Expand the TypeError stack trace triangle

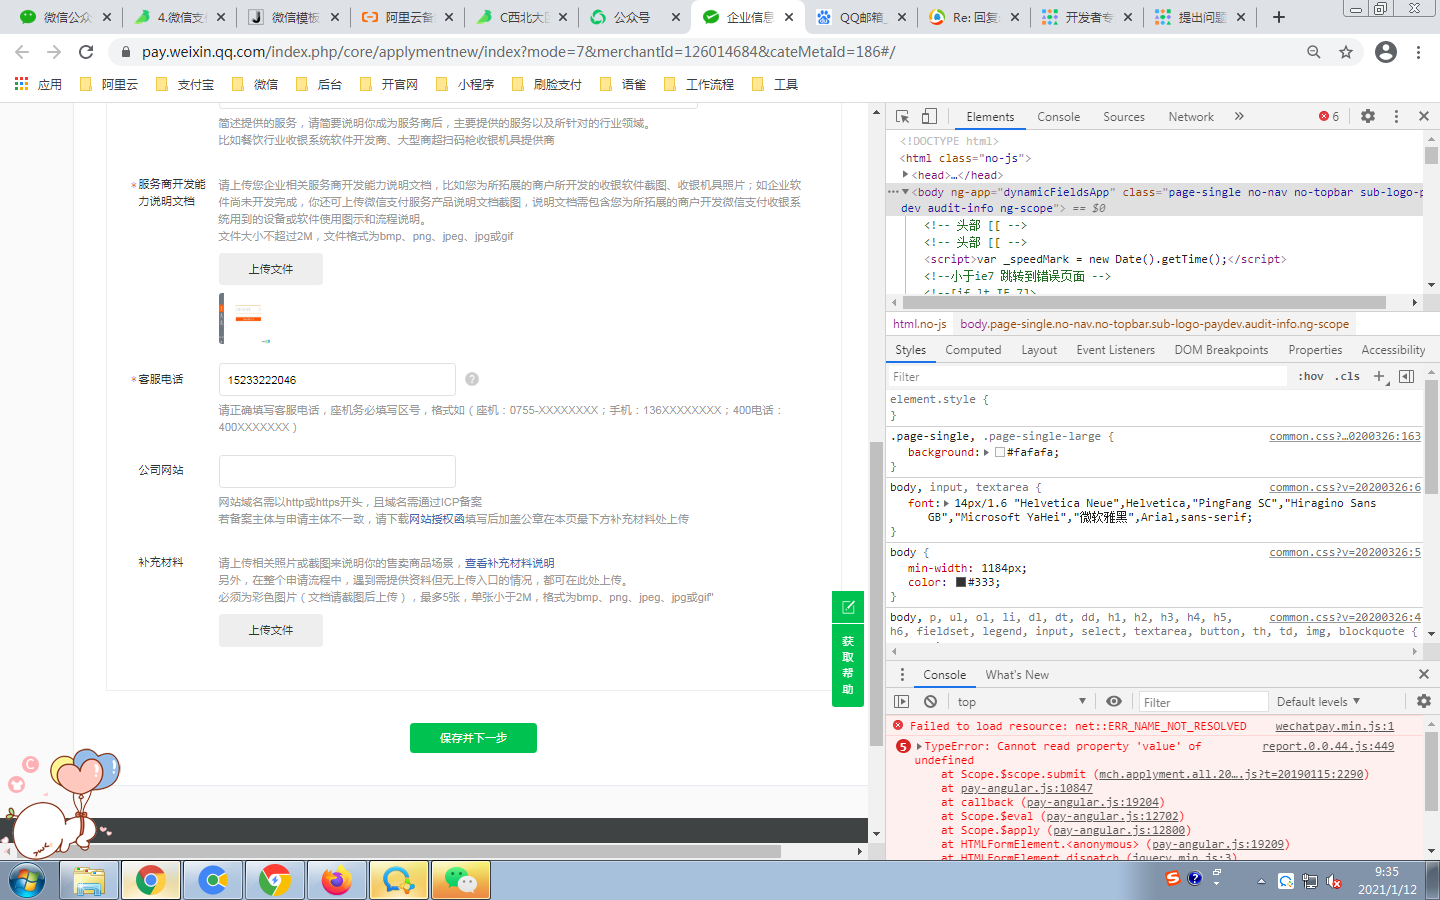(919, 746)
